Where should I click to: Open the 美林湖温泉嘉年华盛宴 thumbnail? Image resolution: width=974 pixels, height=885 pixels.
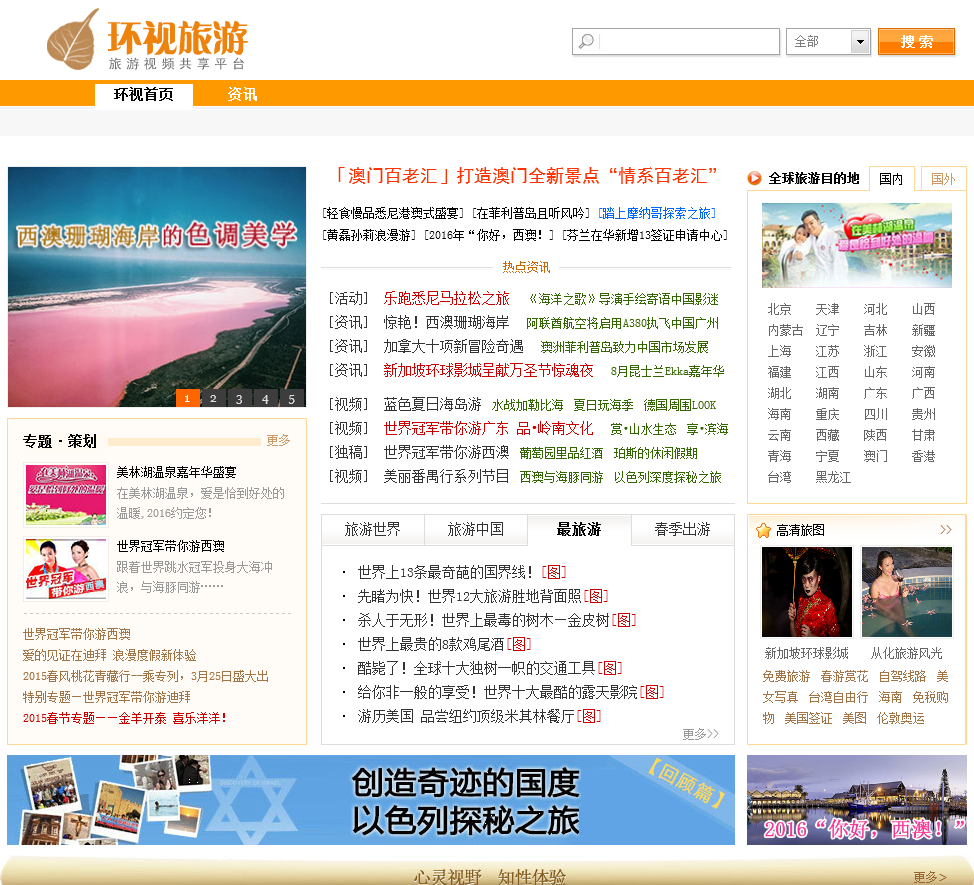coord(66,494)
